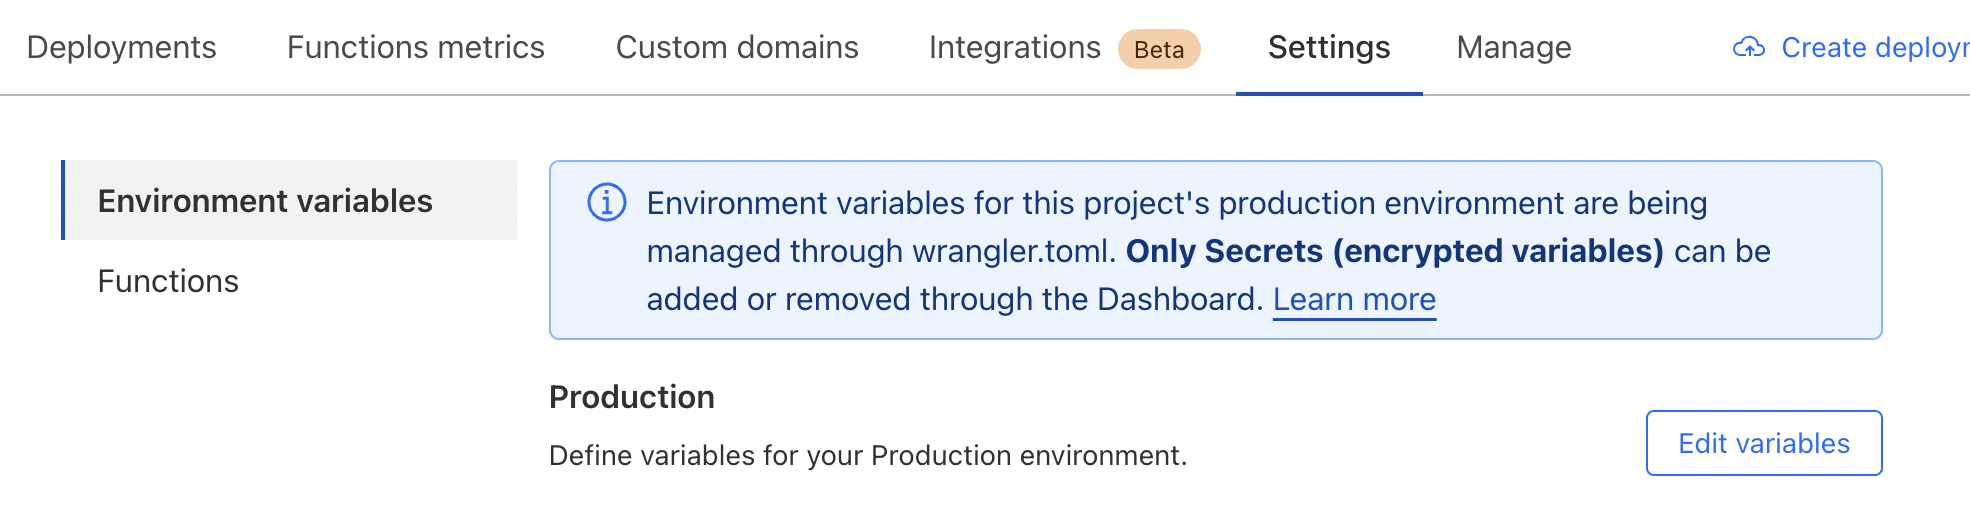Follow the Learn more link
This screenshot has height=506, width=1970.
(x=1353, y=299)
